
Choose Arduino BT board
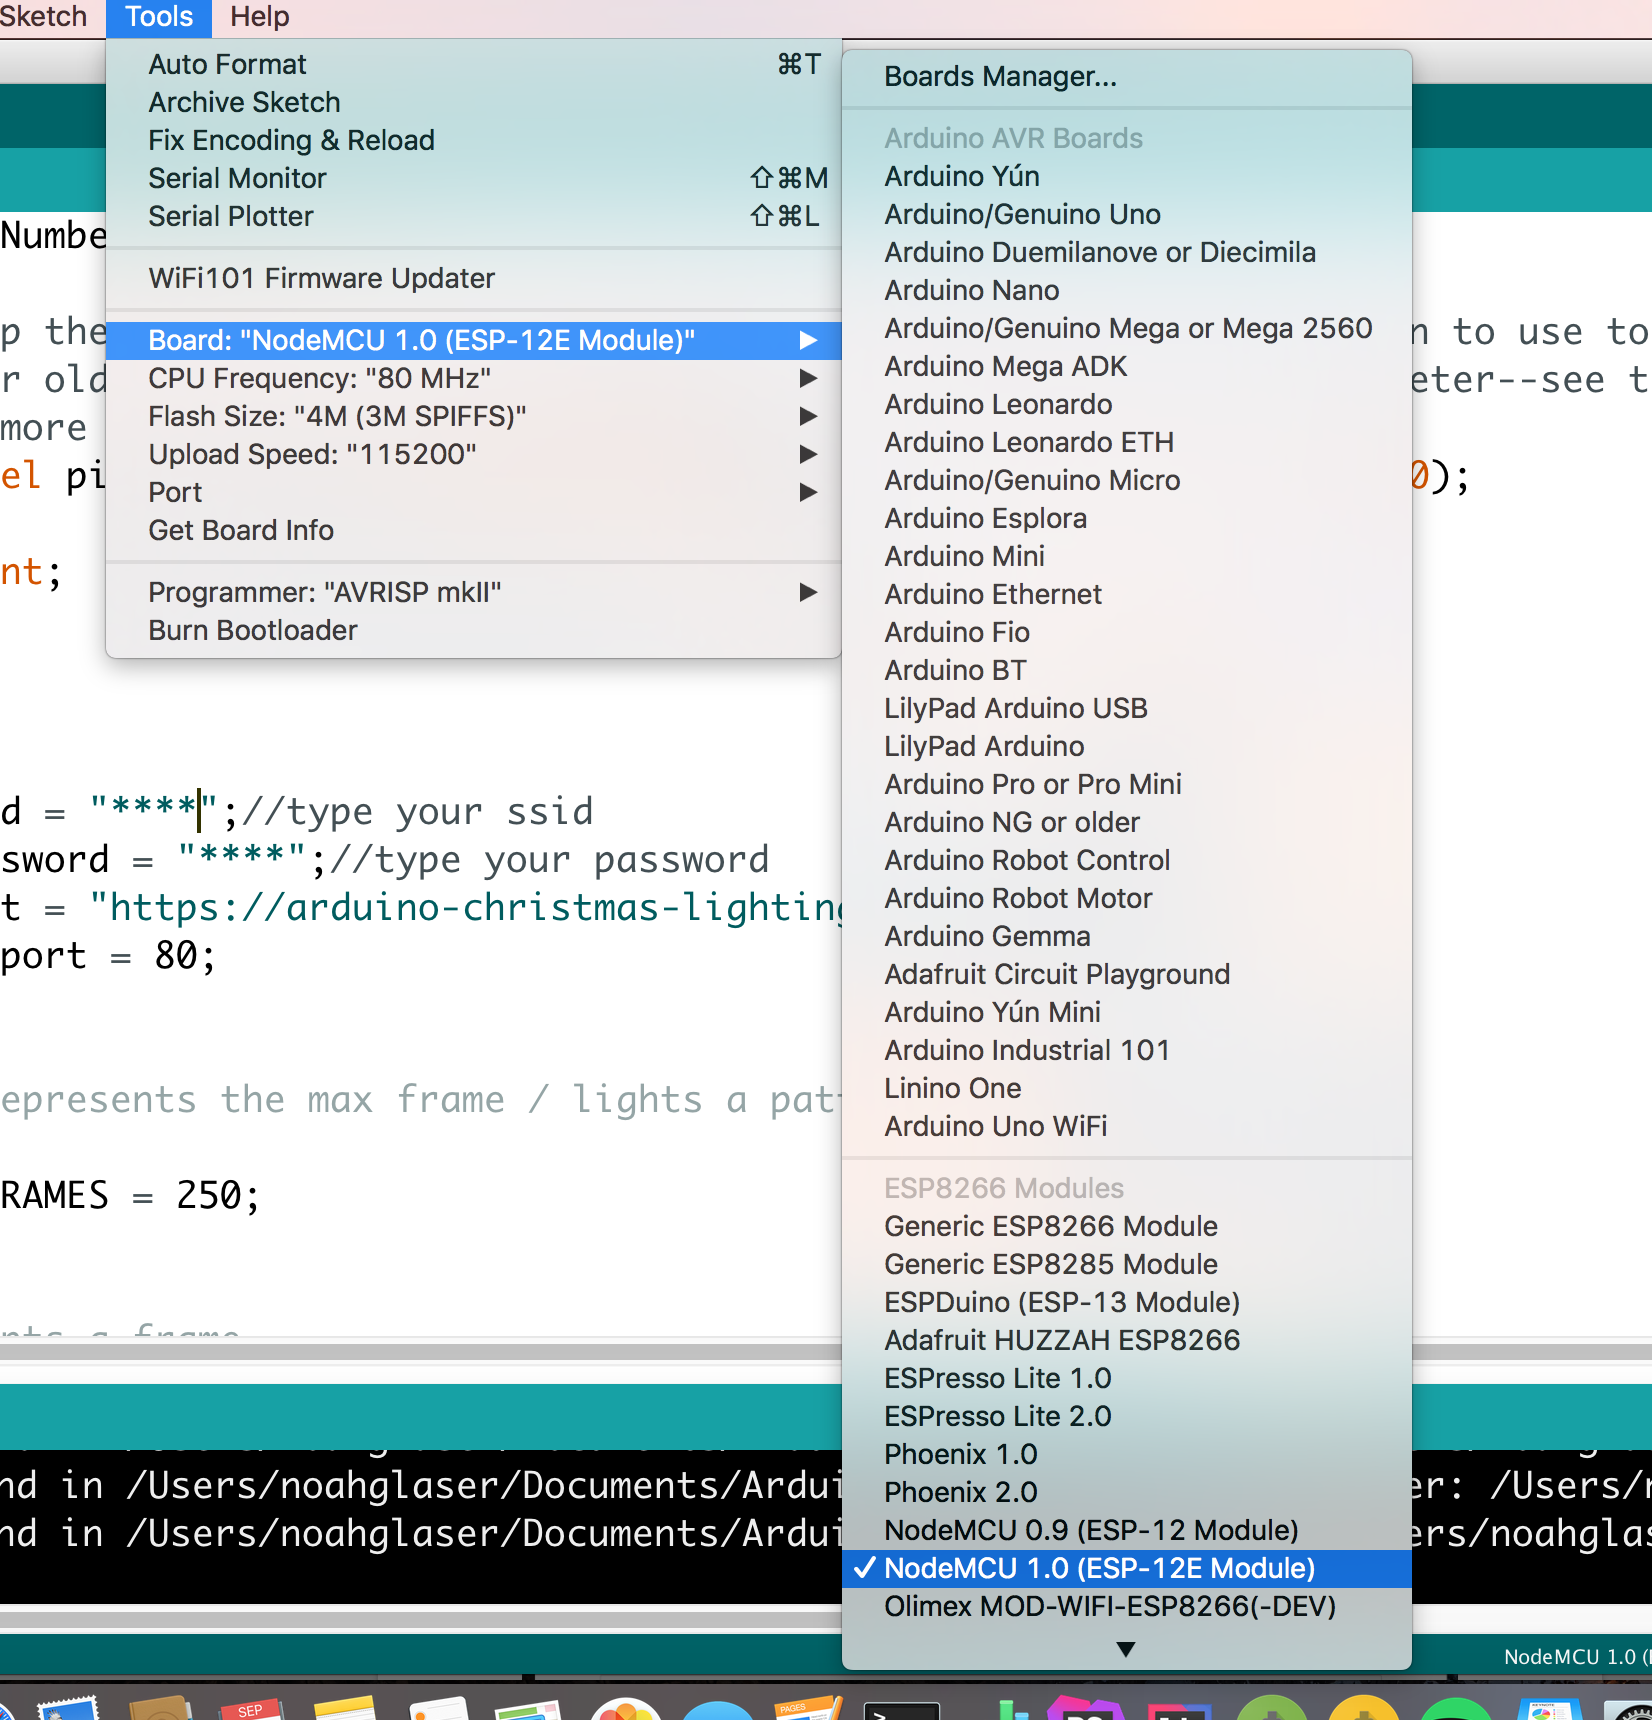(x=1127, y=670)
